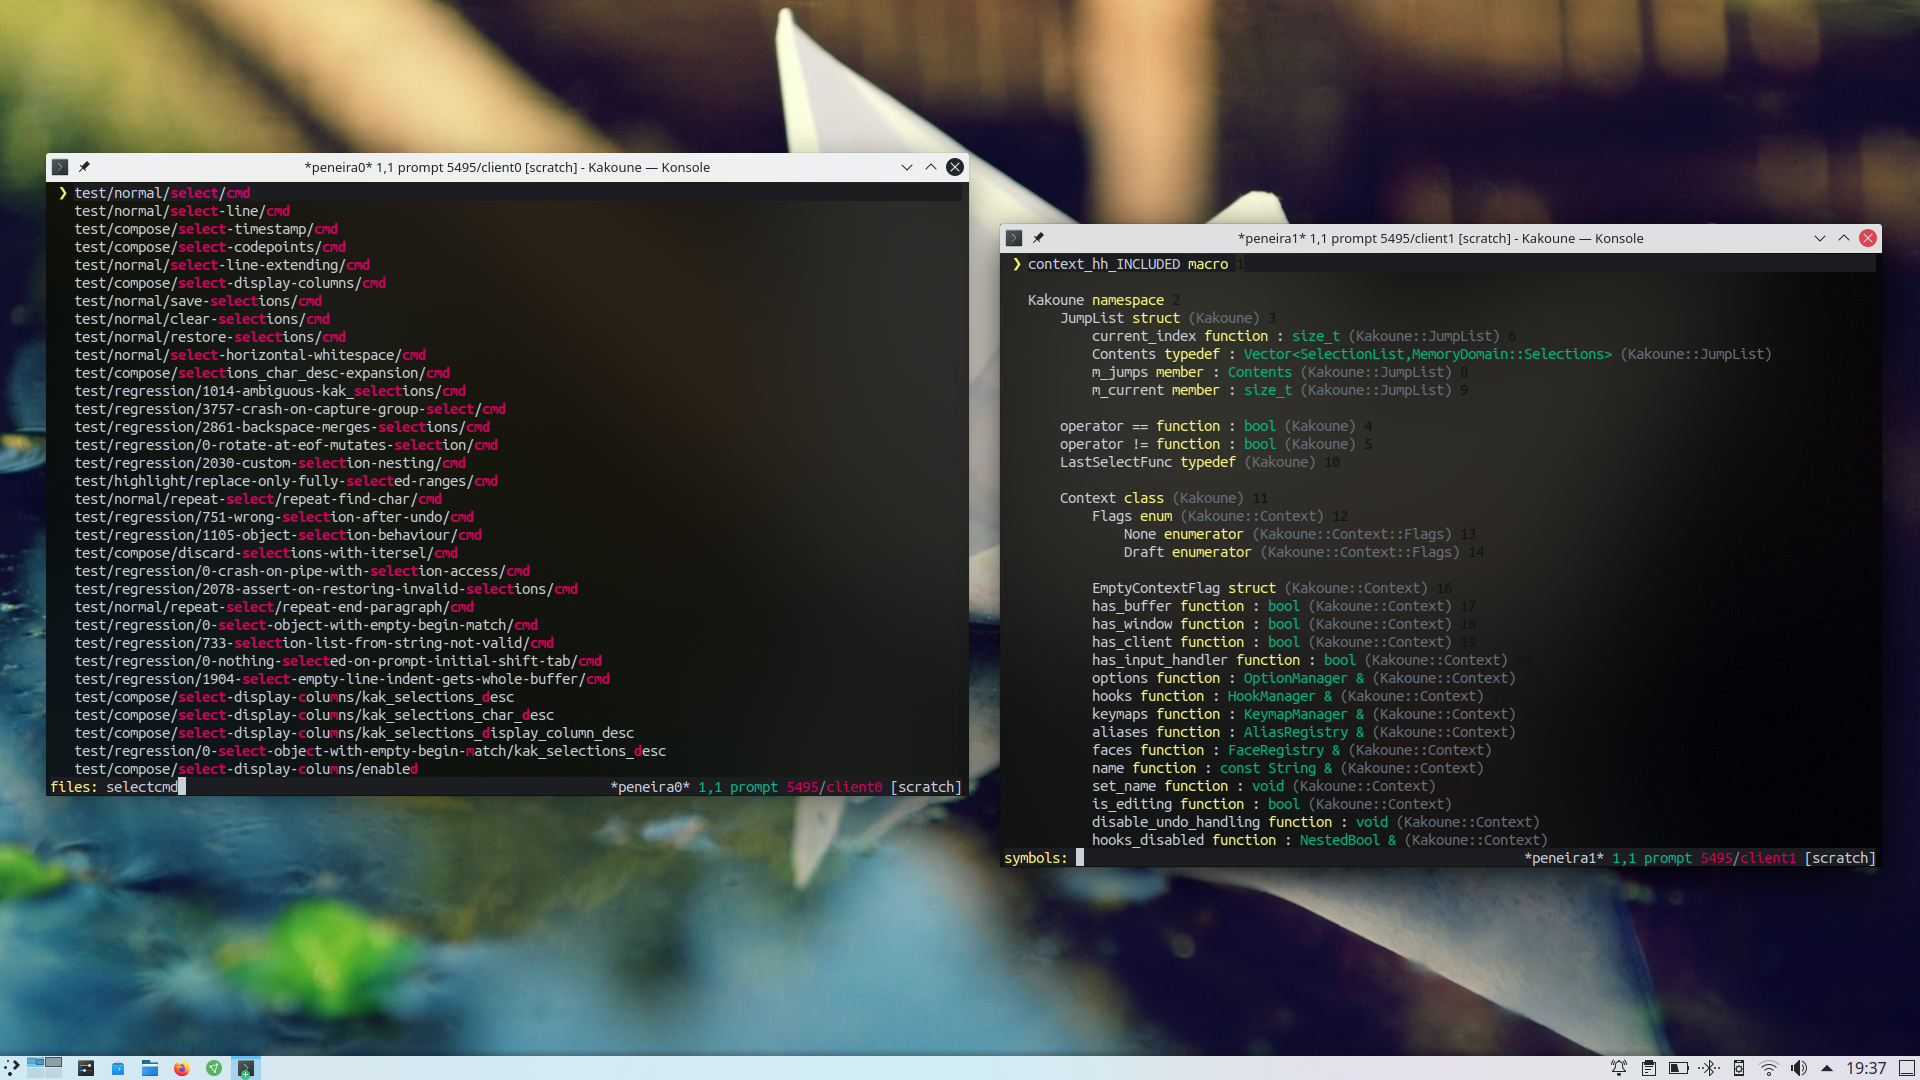
Task: Open peneira1 window's Konsole icon menu
Action: pos(1014,238)
